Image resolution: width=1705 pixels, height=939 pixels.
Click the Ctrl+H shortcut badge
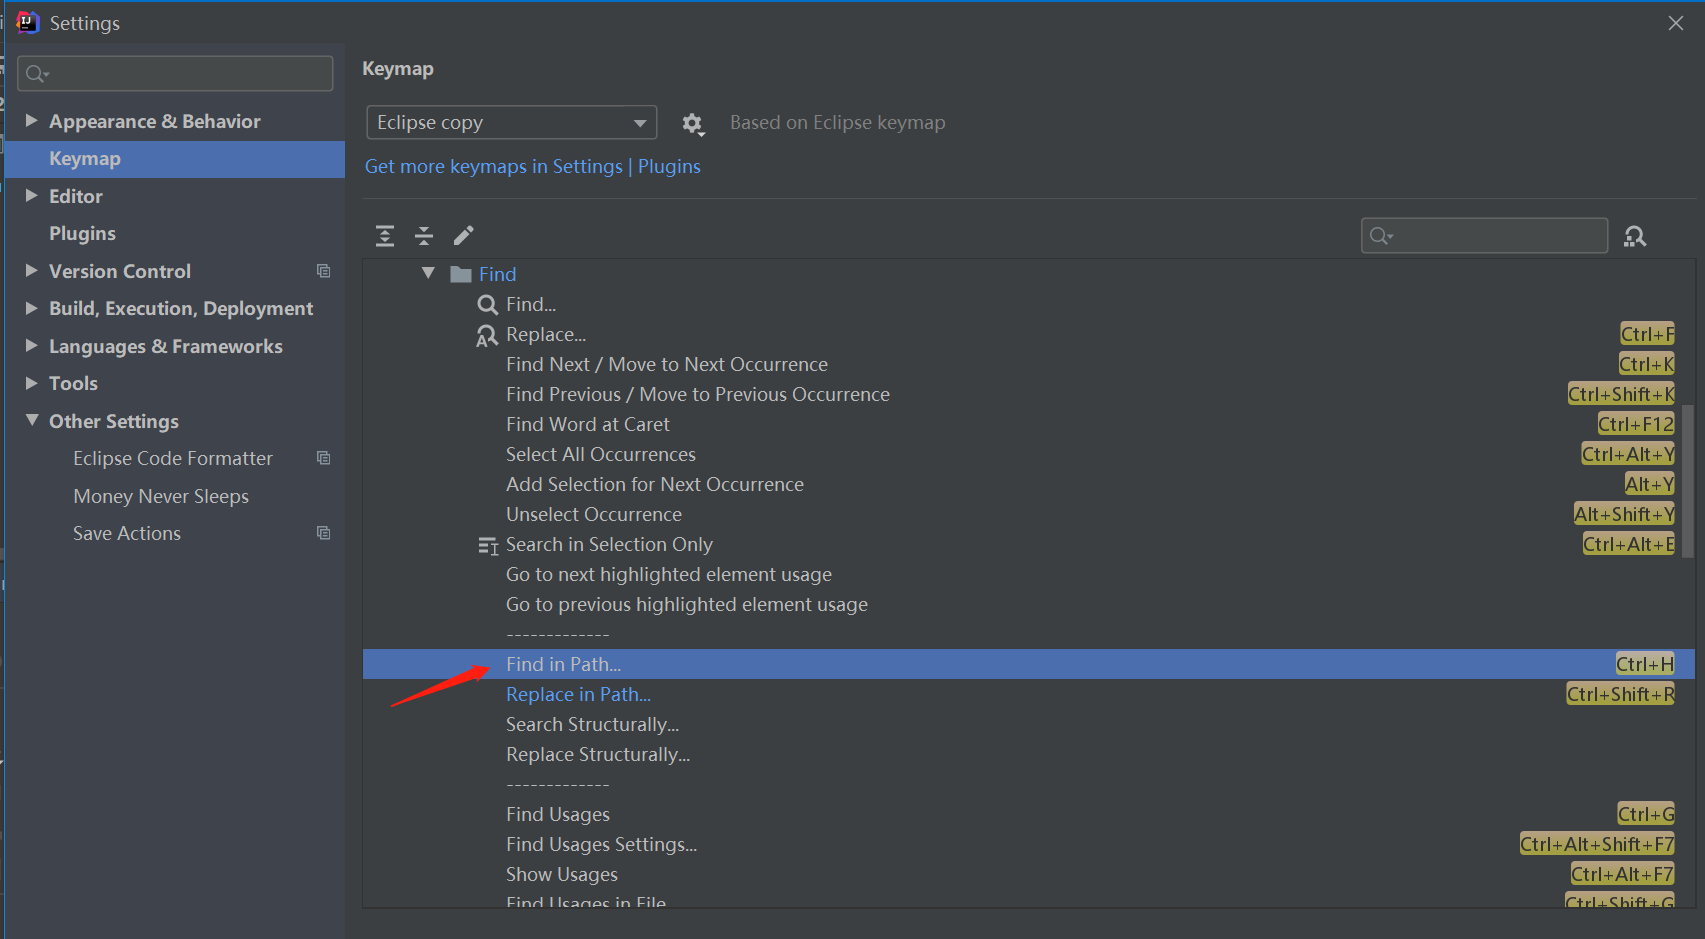[x=1645, y=664]
